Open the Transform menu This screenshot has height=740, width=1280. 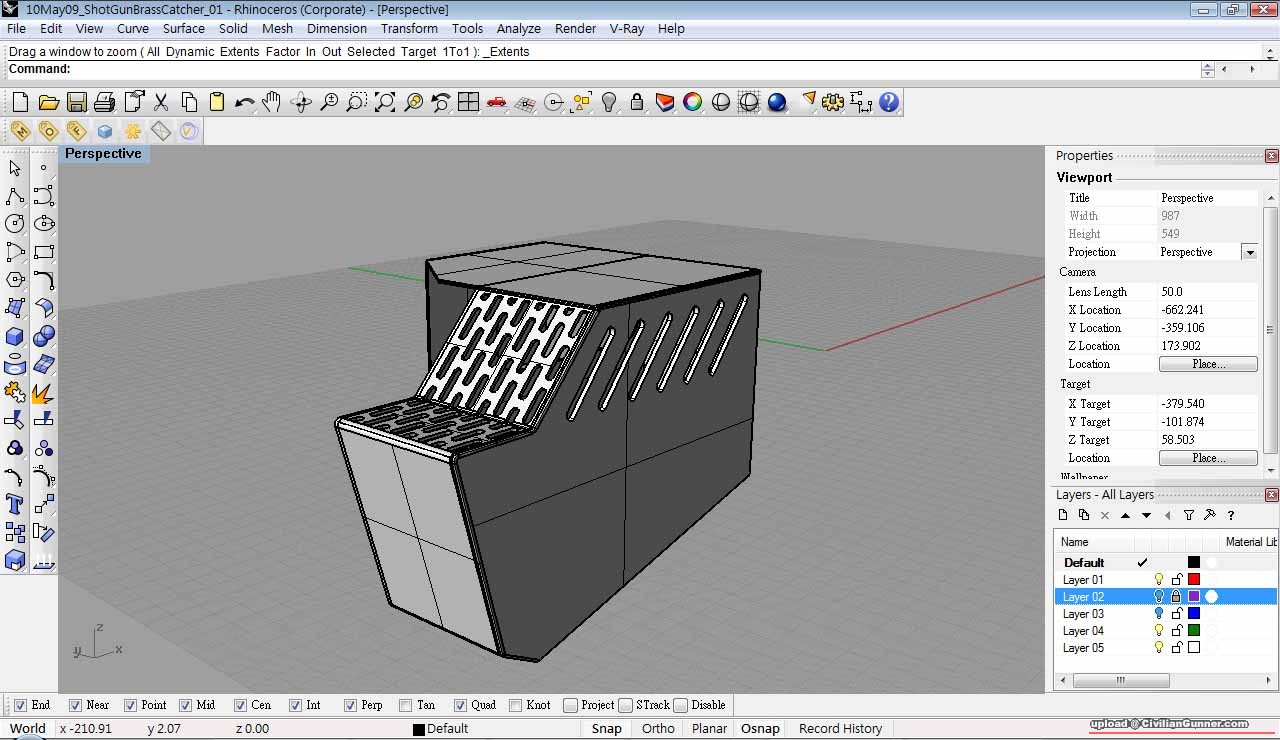point(409,29)
